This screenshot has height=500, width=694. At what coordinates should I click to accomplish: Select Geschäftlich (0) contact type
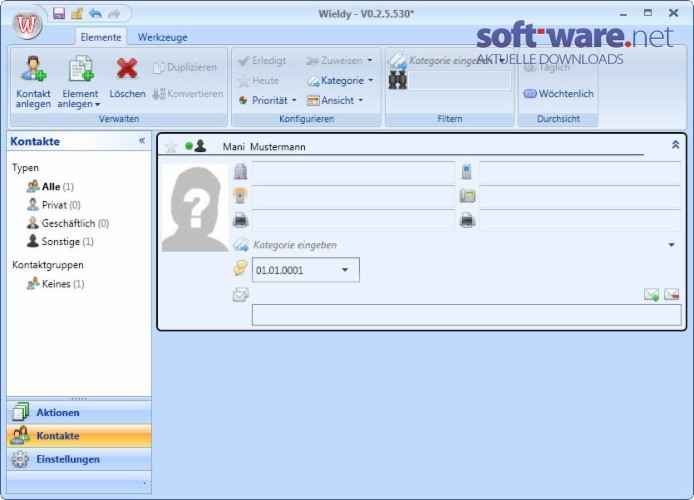coord(68,223)
